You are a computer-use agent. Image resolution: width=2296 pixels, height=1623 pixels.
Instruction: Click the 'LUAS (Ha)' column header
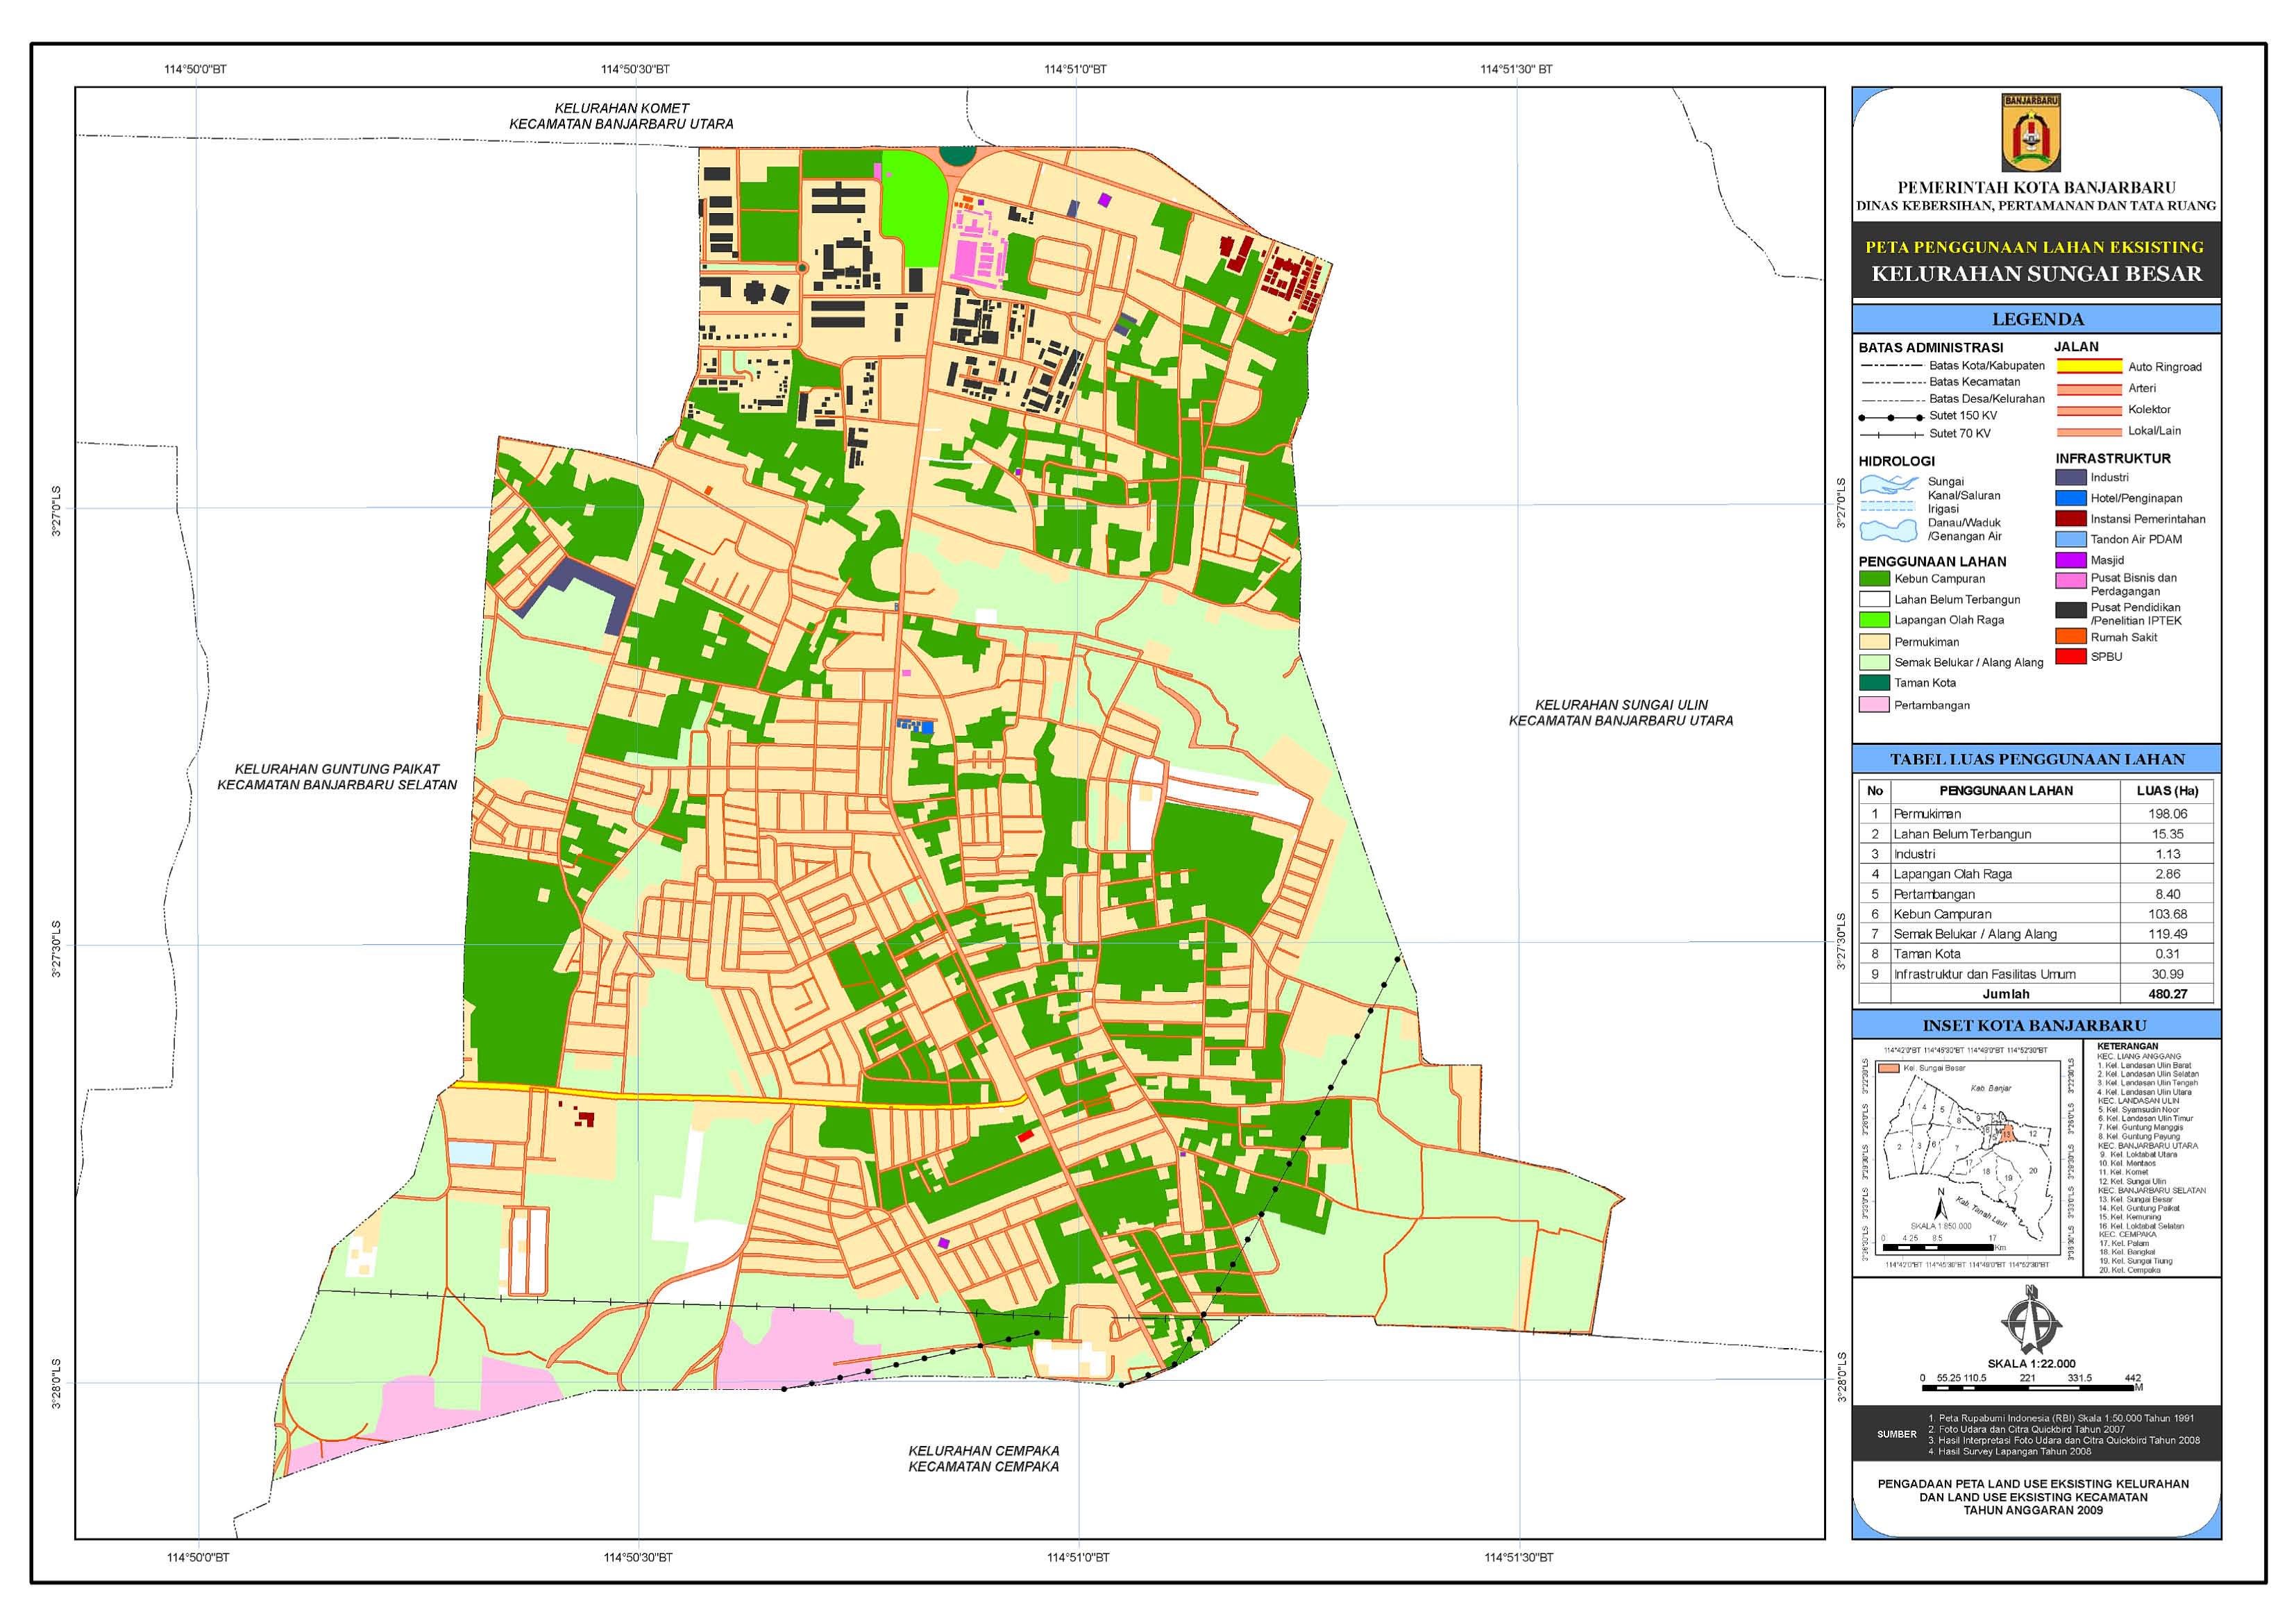(2167, 791)
